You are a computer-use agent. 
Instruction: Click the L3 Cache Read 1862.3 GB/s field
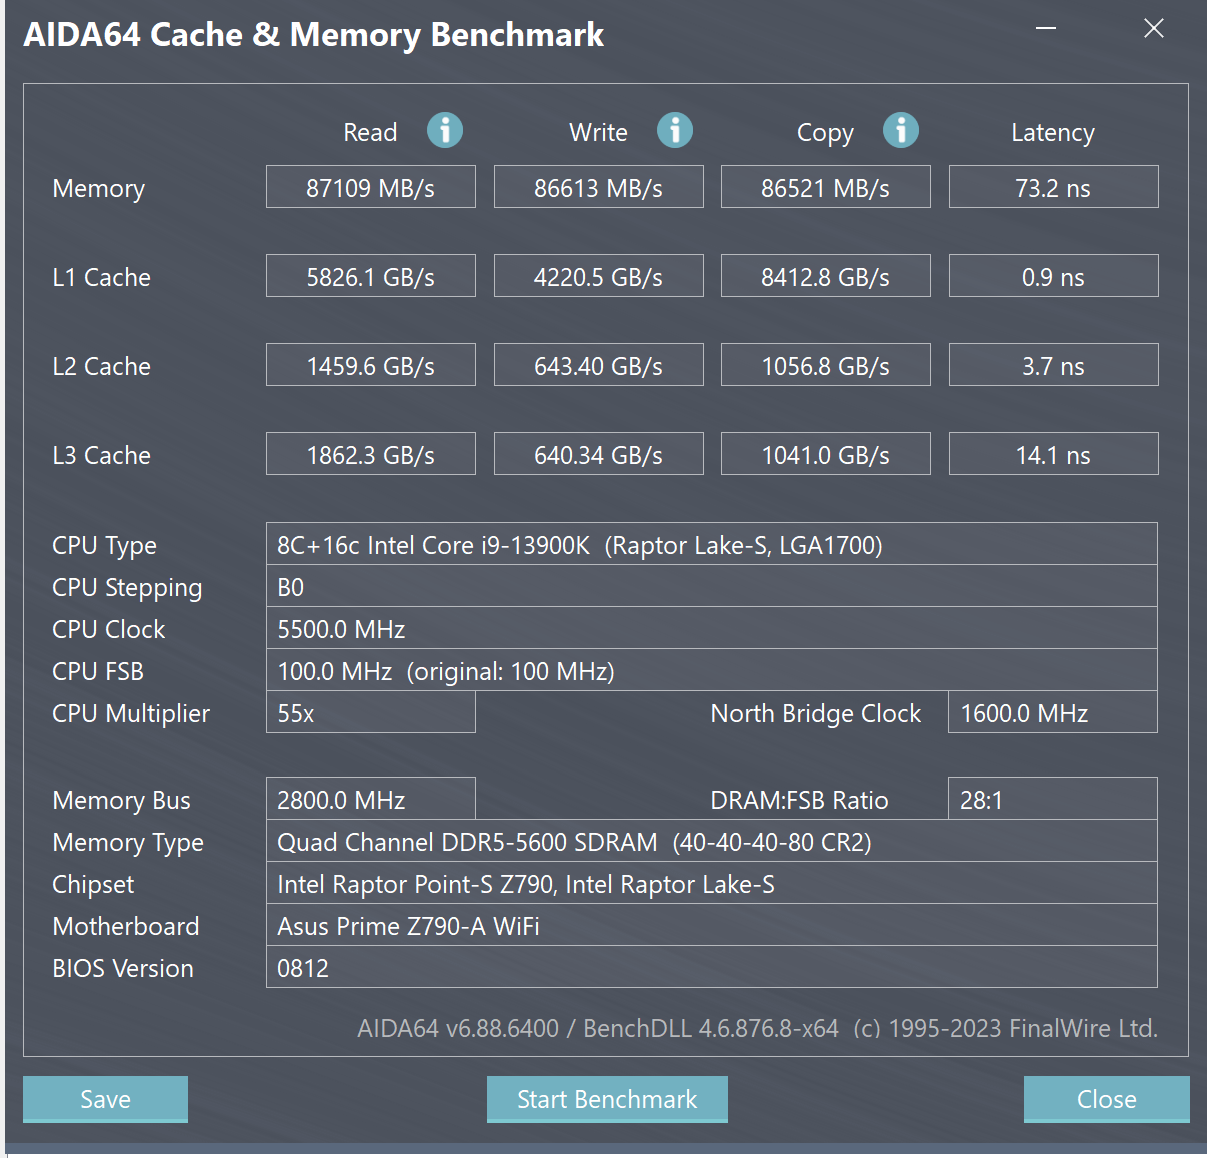[x=370, y=454]
